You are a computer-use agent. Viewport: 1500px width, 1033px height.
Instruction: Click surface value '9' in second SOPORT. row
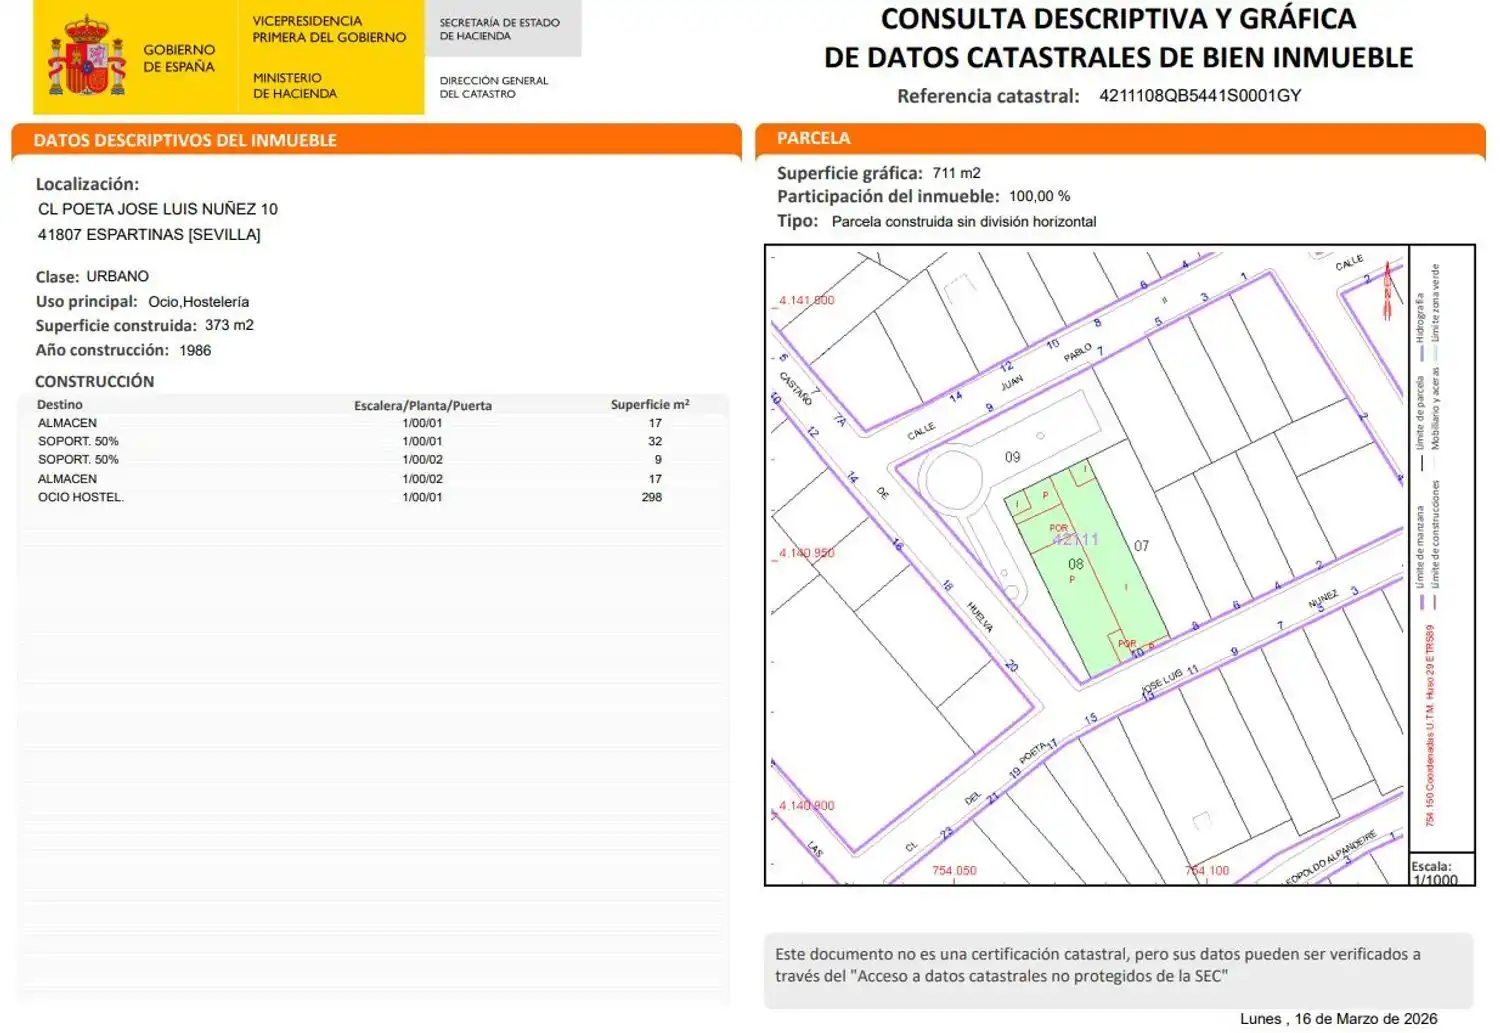(x=658, y=460)
